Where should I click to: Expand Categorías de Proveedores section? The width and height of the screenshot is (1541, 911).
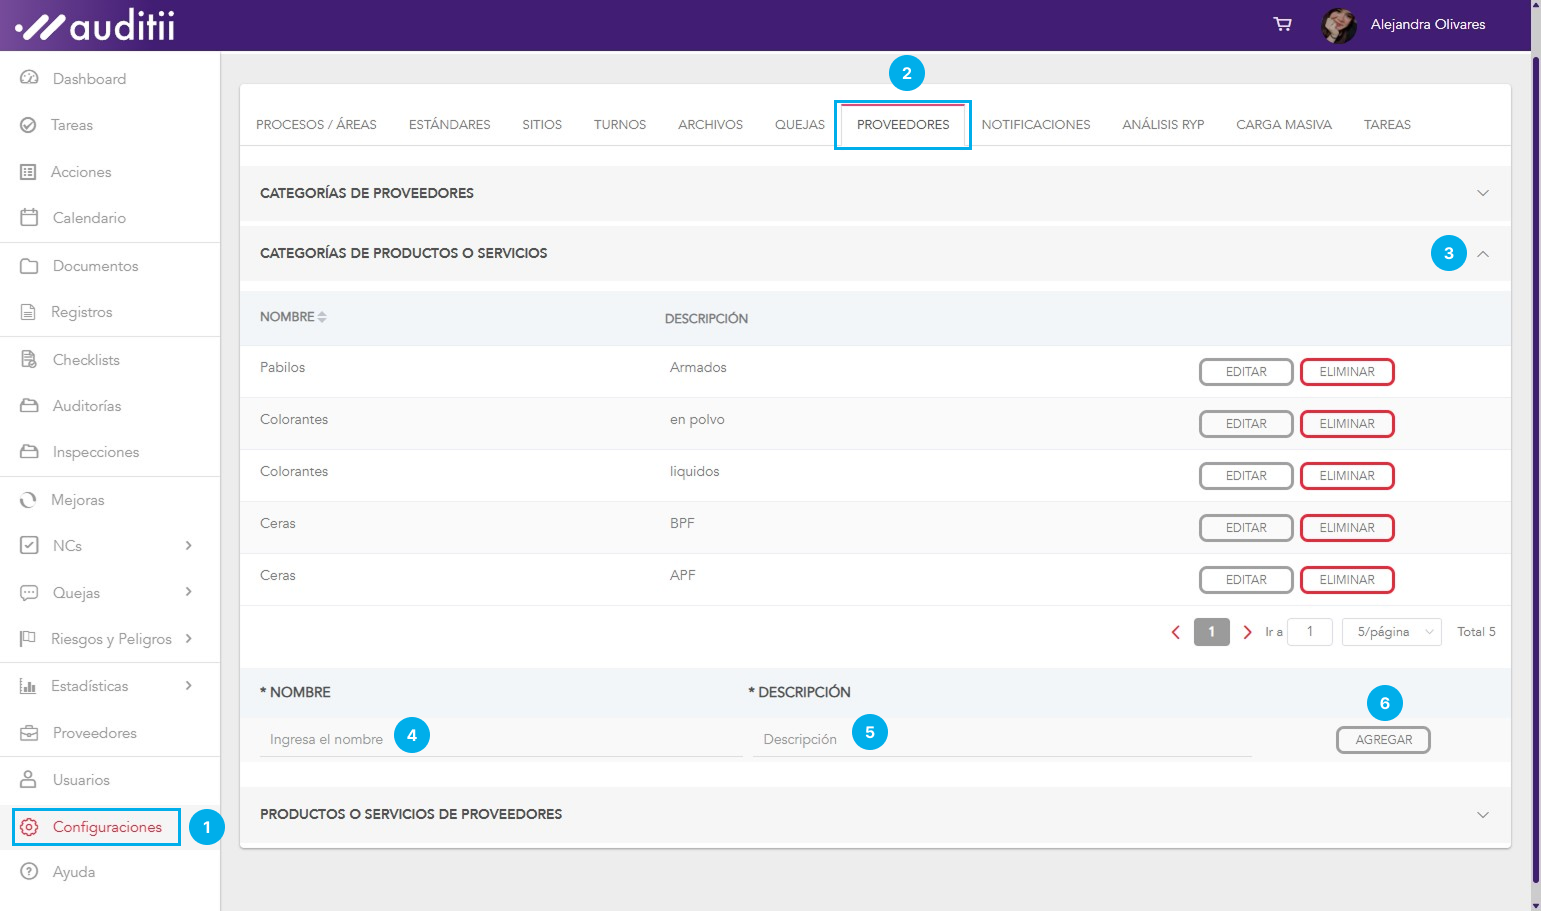pos(1482,193)
